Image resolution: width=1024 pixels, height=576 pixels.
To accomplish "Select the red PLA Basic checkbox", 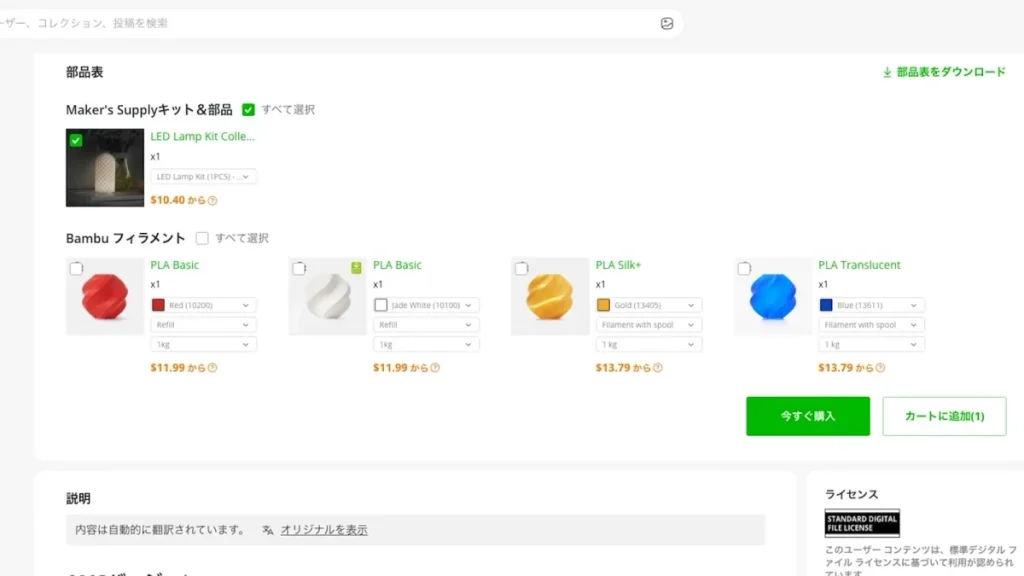I will pos(76,268).
